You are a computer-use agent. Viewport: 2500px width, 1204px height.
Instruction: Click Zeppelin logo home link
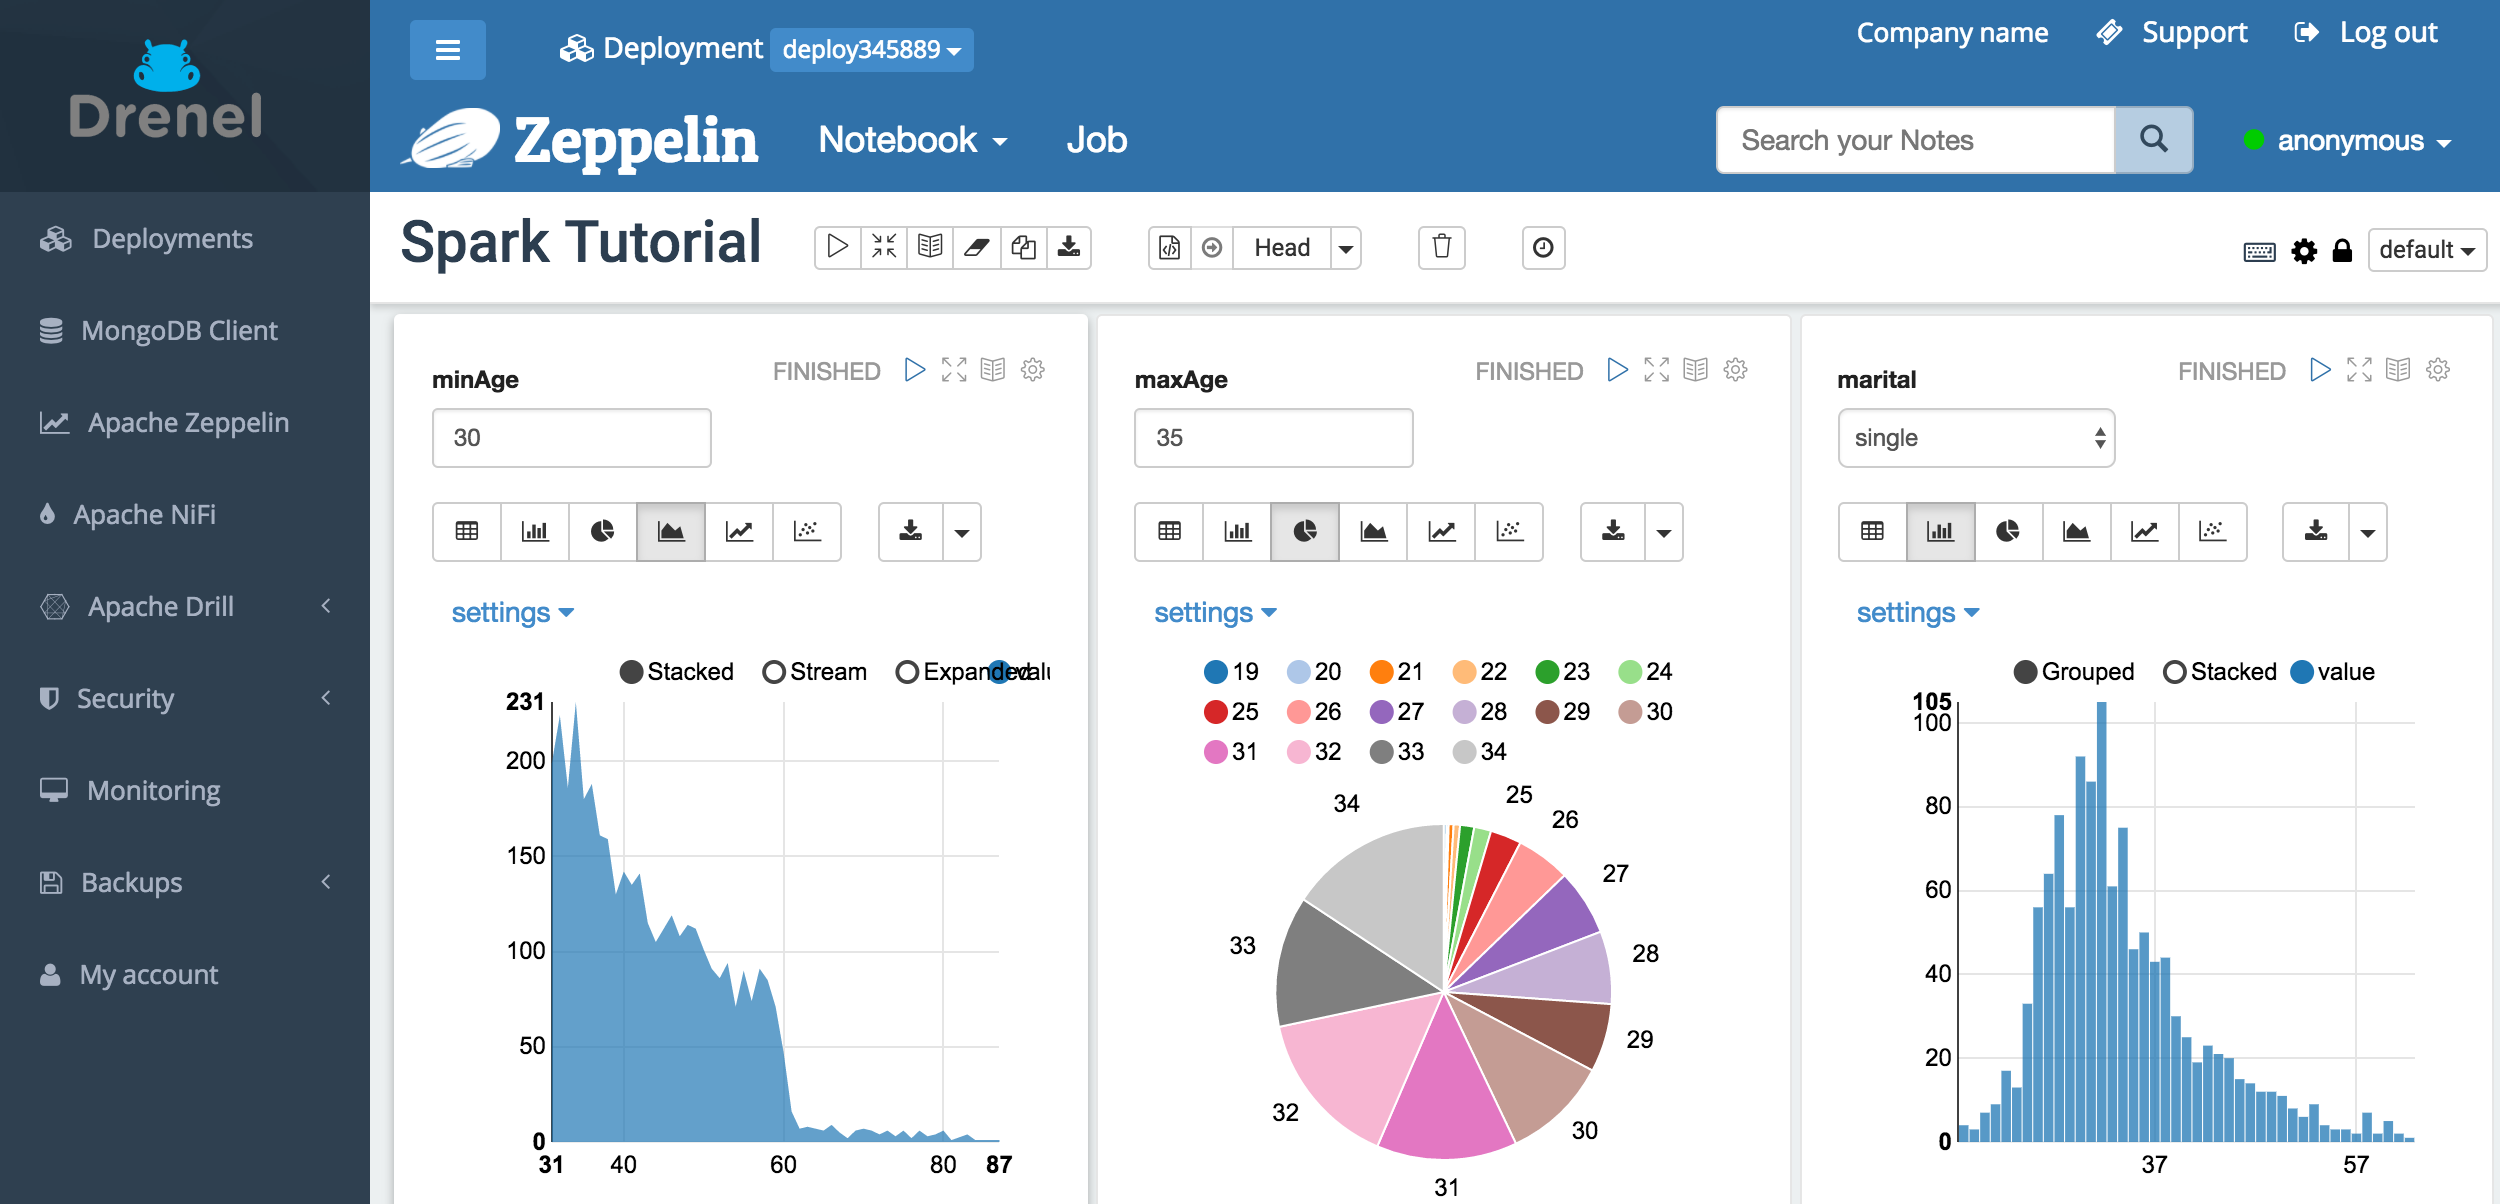coord(581,140)
